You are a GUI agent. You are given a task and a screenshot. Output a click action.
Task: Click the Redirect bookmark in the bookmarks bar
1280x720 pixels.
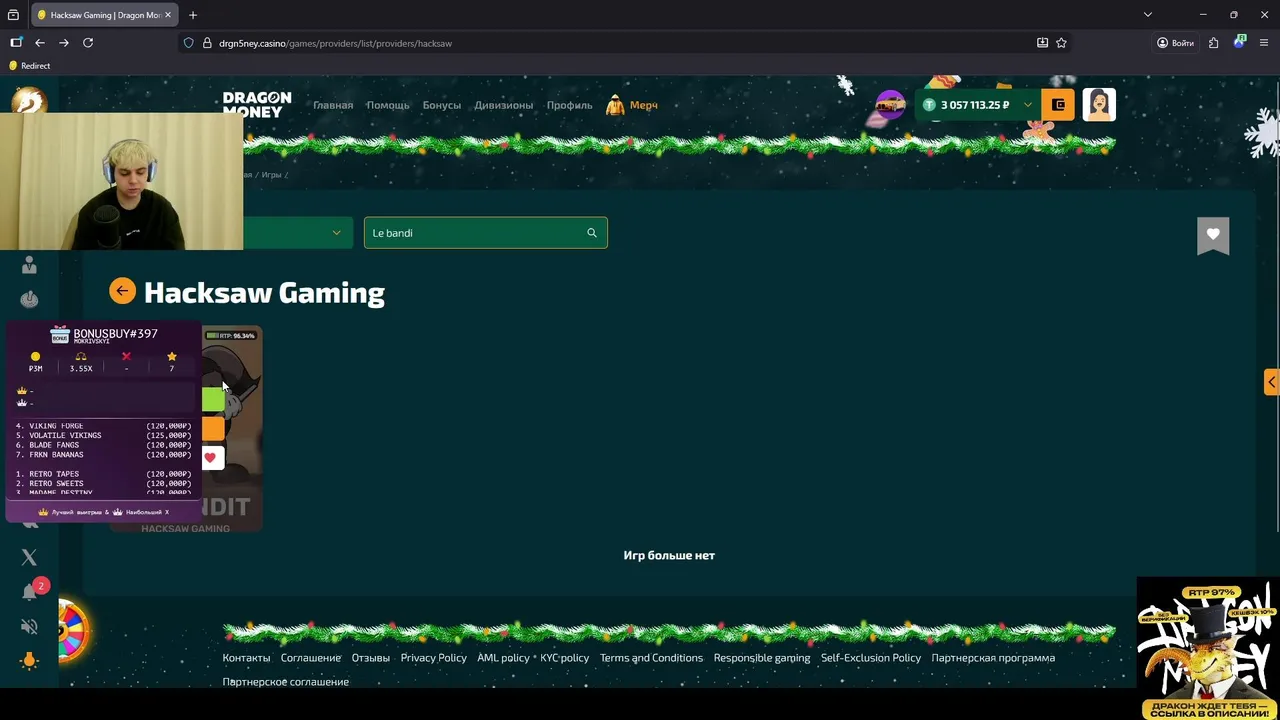click(29, 66)
